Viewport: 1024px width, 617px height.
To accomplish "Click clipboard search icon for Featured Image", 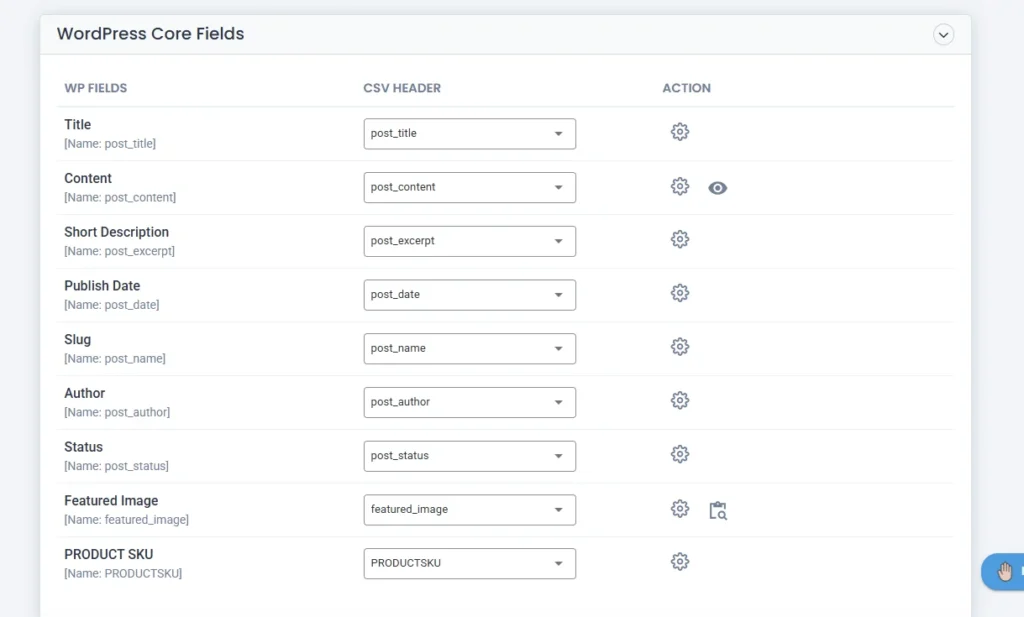I will click(x=718, y=511).
